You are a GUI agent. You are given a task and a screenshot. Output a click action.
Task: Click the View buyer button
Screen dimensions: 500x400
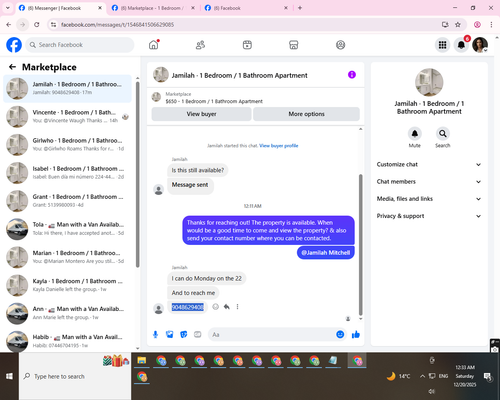click(201, 114)
